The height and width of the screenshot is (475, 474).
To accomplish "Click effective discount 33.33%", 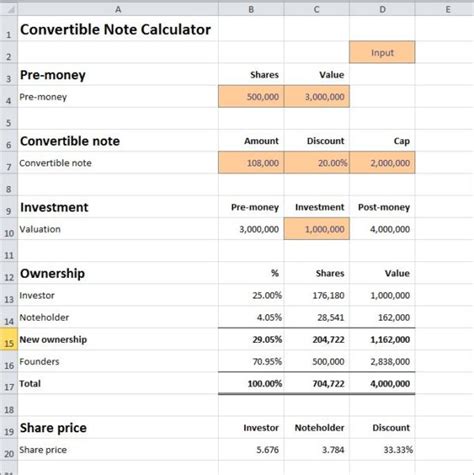I will [382, 450].
